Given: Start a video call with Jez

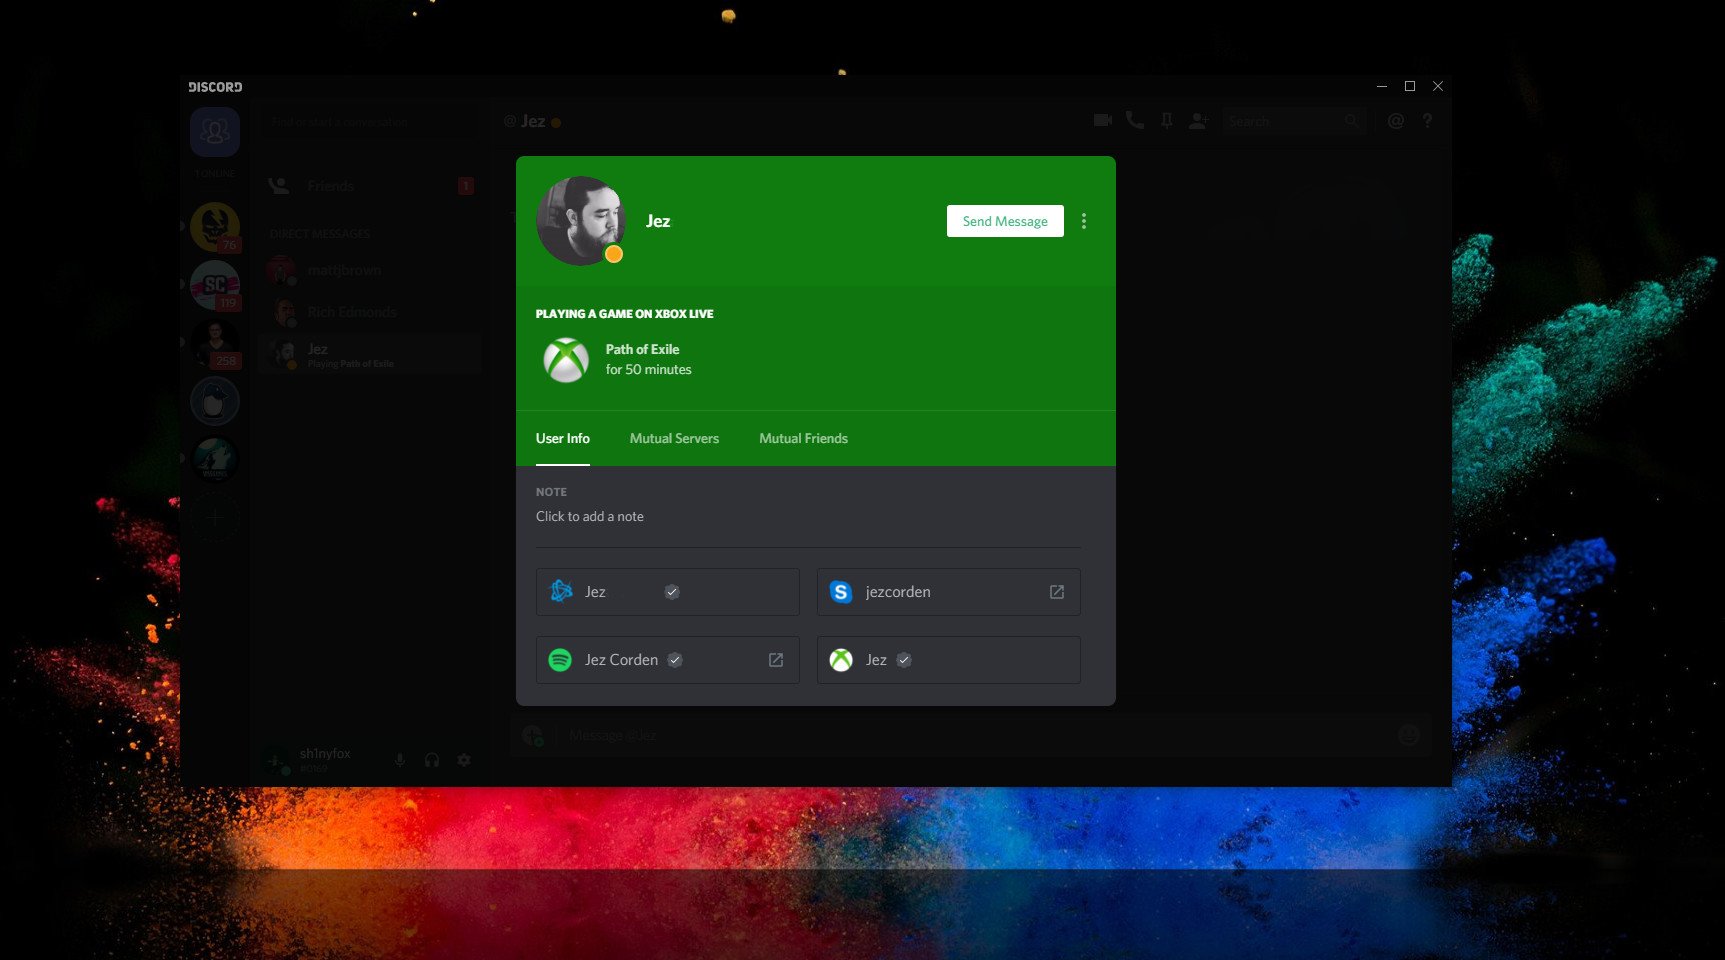Looking at the screenshot, I should (1103, 120).
